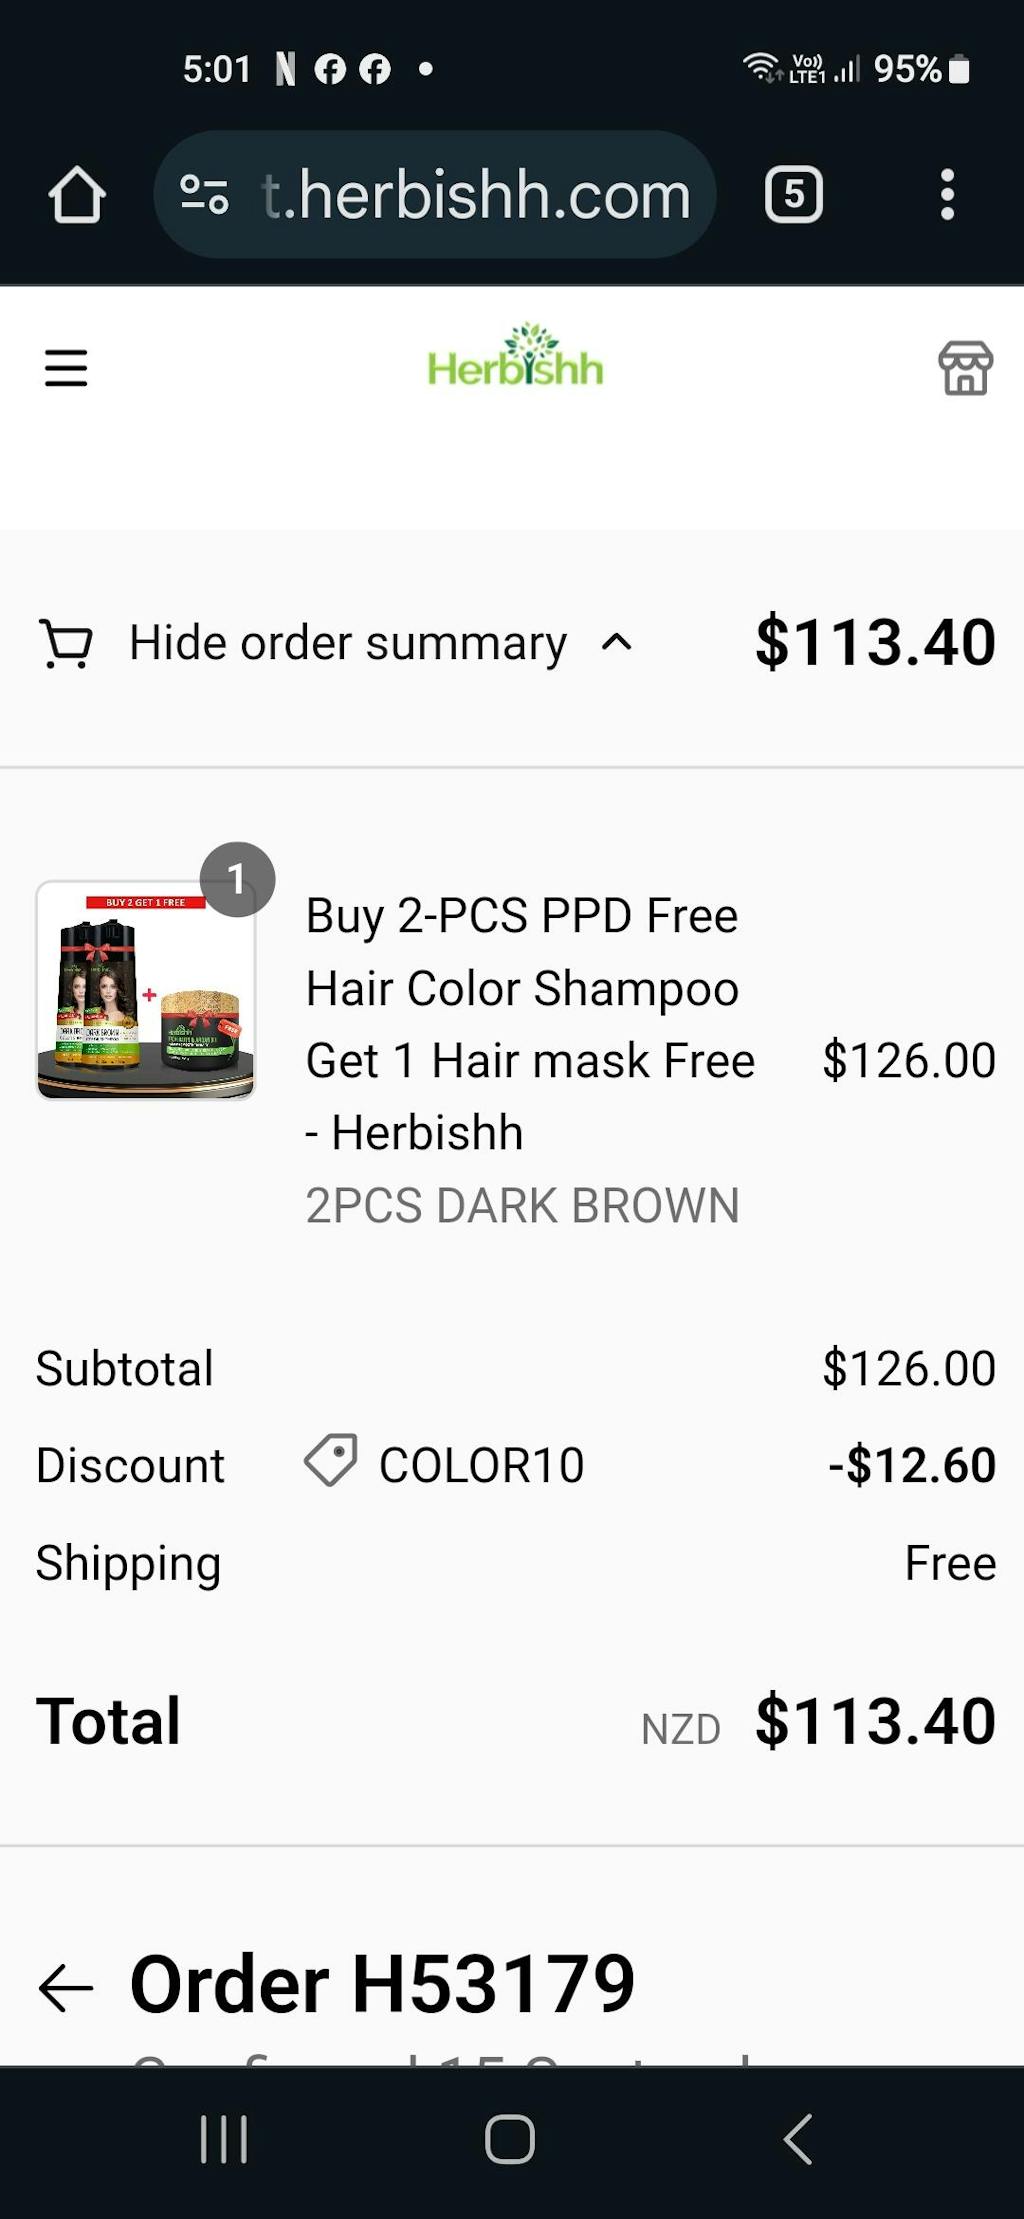Tap the product thumbnail image
The width and height of the screenshot is (1024, 2219).
(x=146, y=990)
